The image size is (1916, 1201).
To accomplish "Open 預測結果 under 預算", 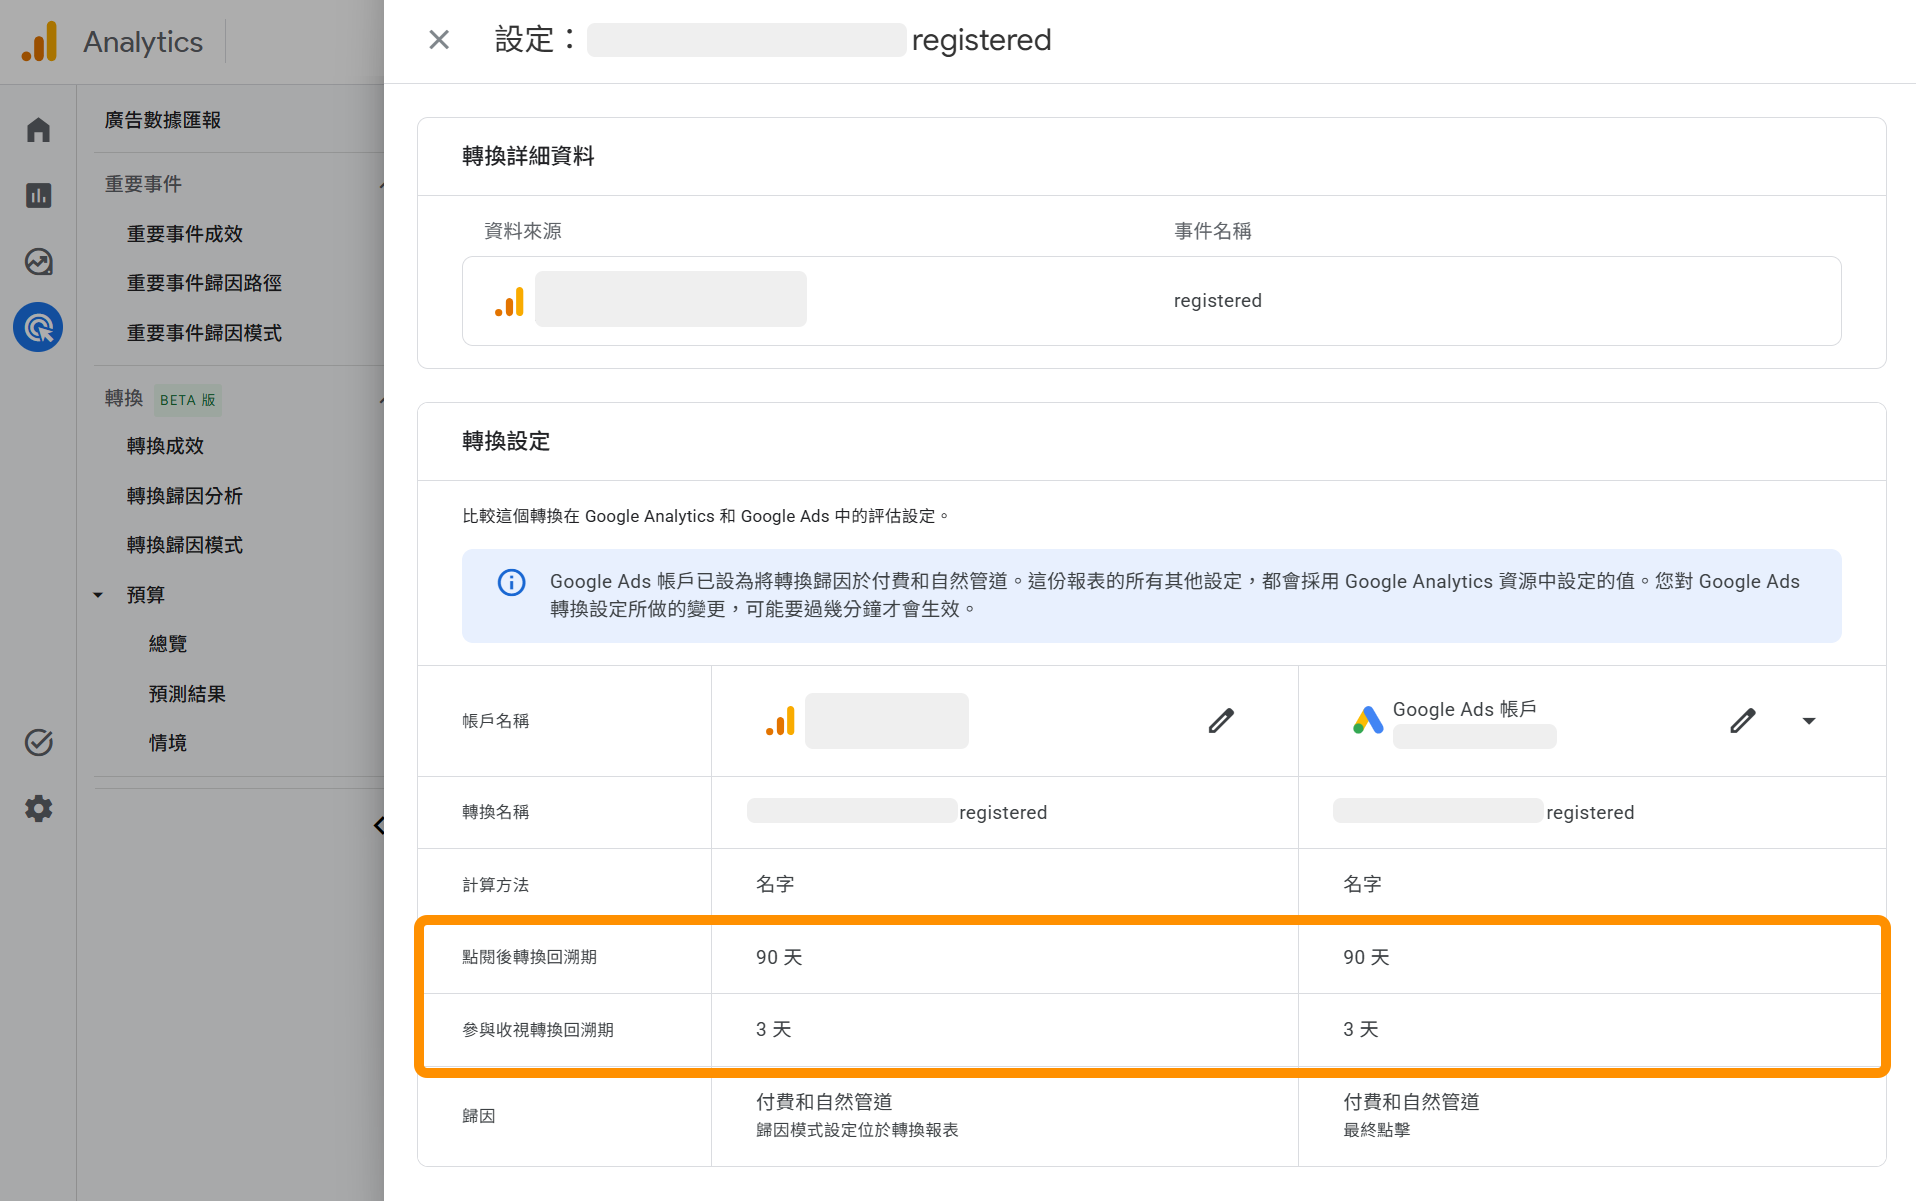I will [187, 694].
